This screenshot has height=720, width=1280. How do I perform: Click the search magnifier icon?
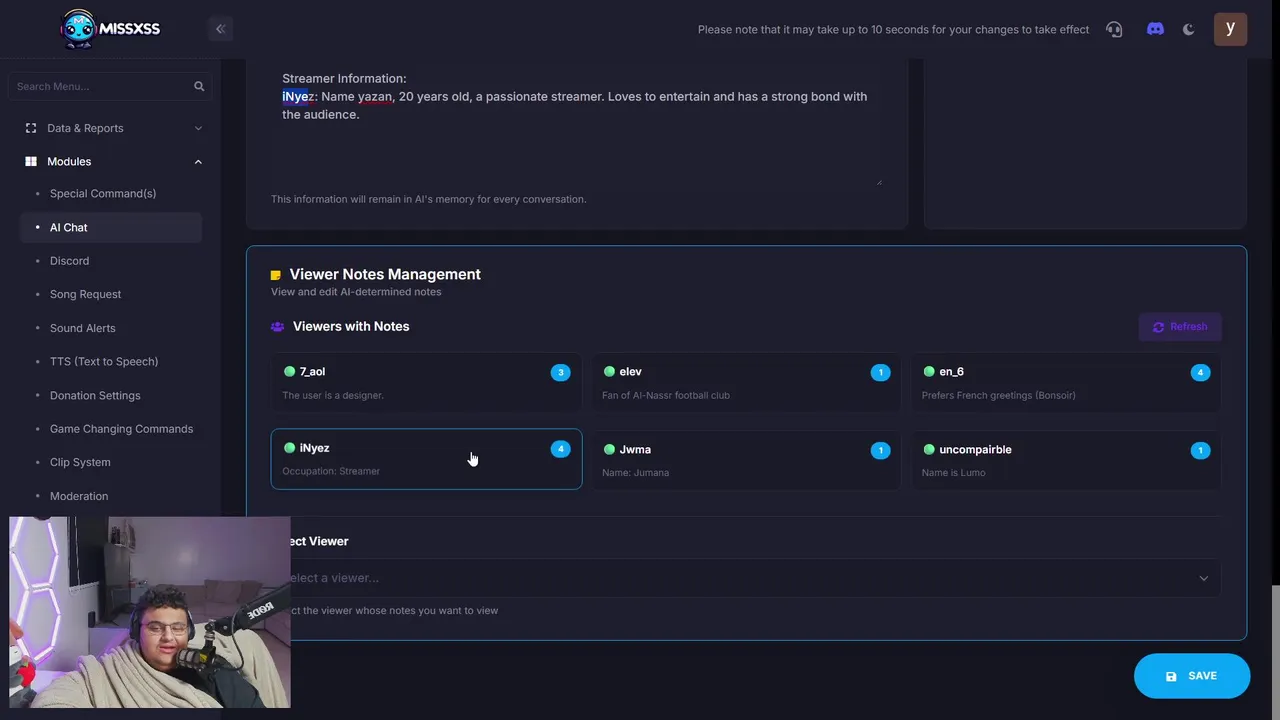199,86
